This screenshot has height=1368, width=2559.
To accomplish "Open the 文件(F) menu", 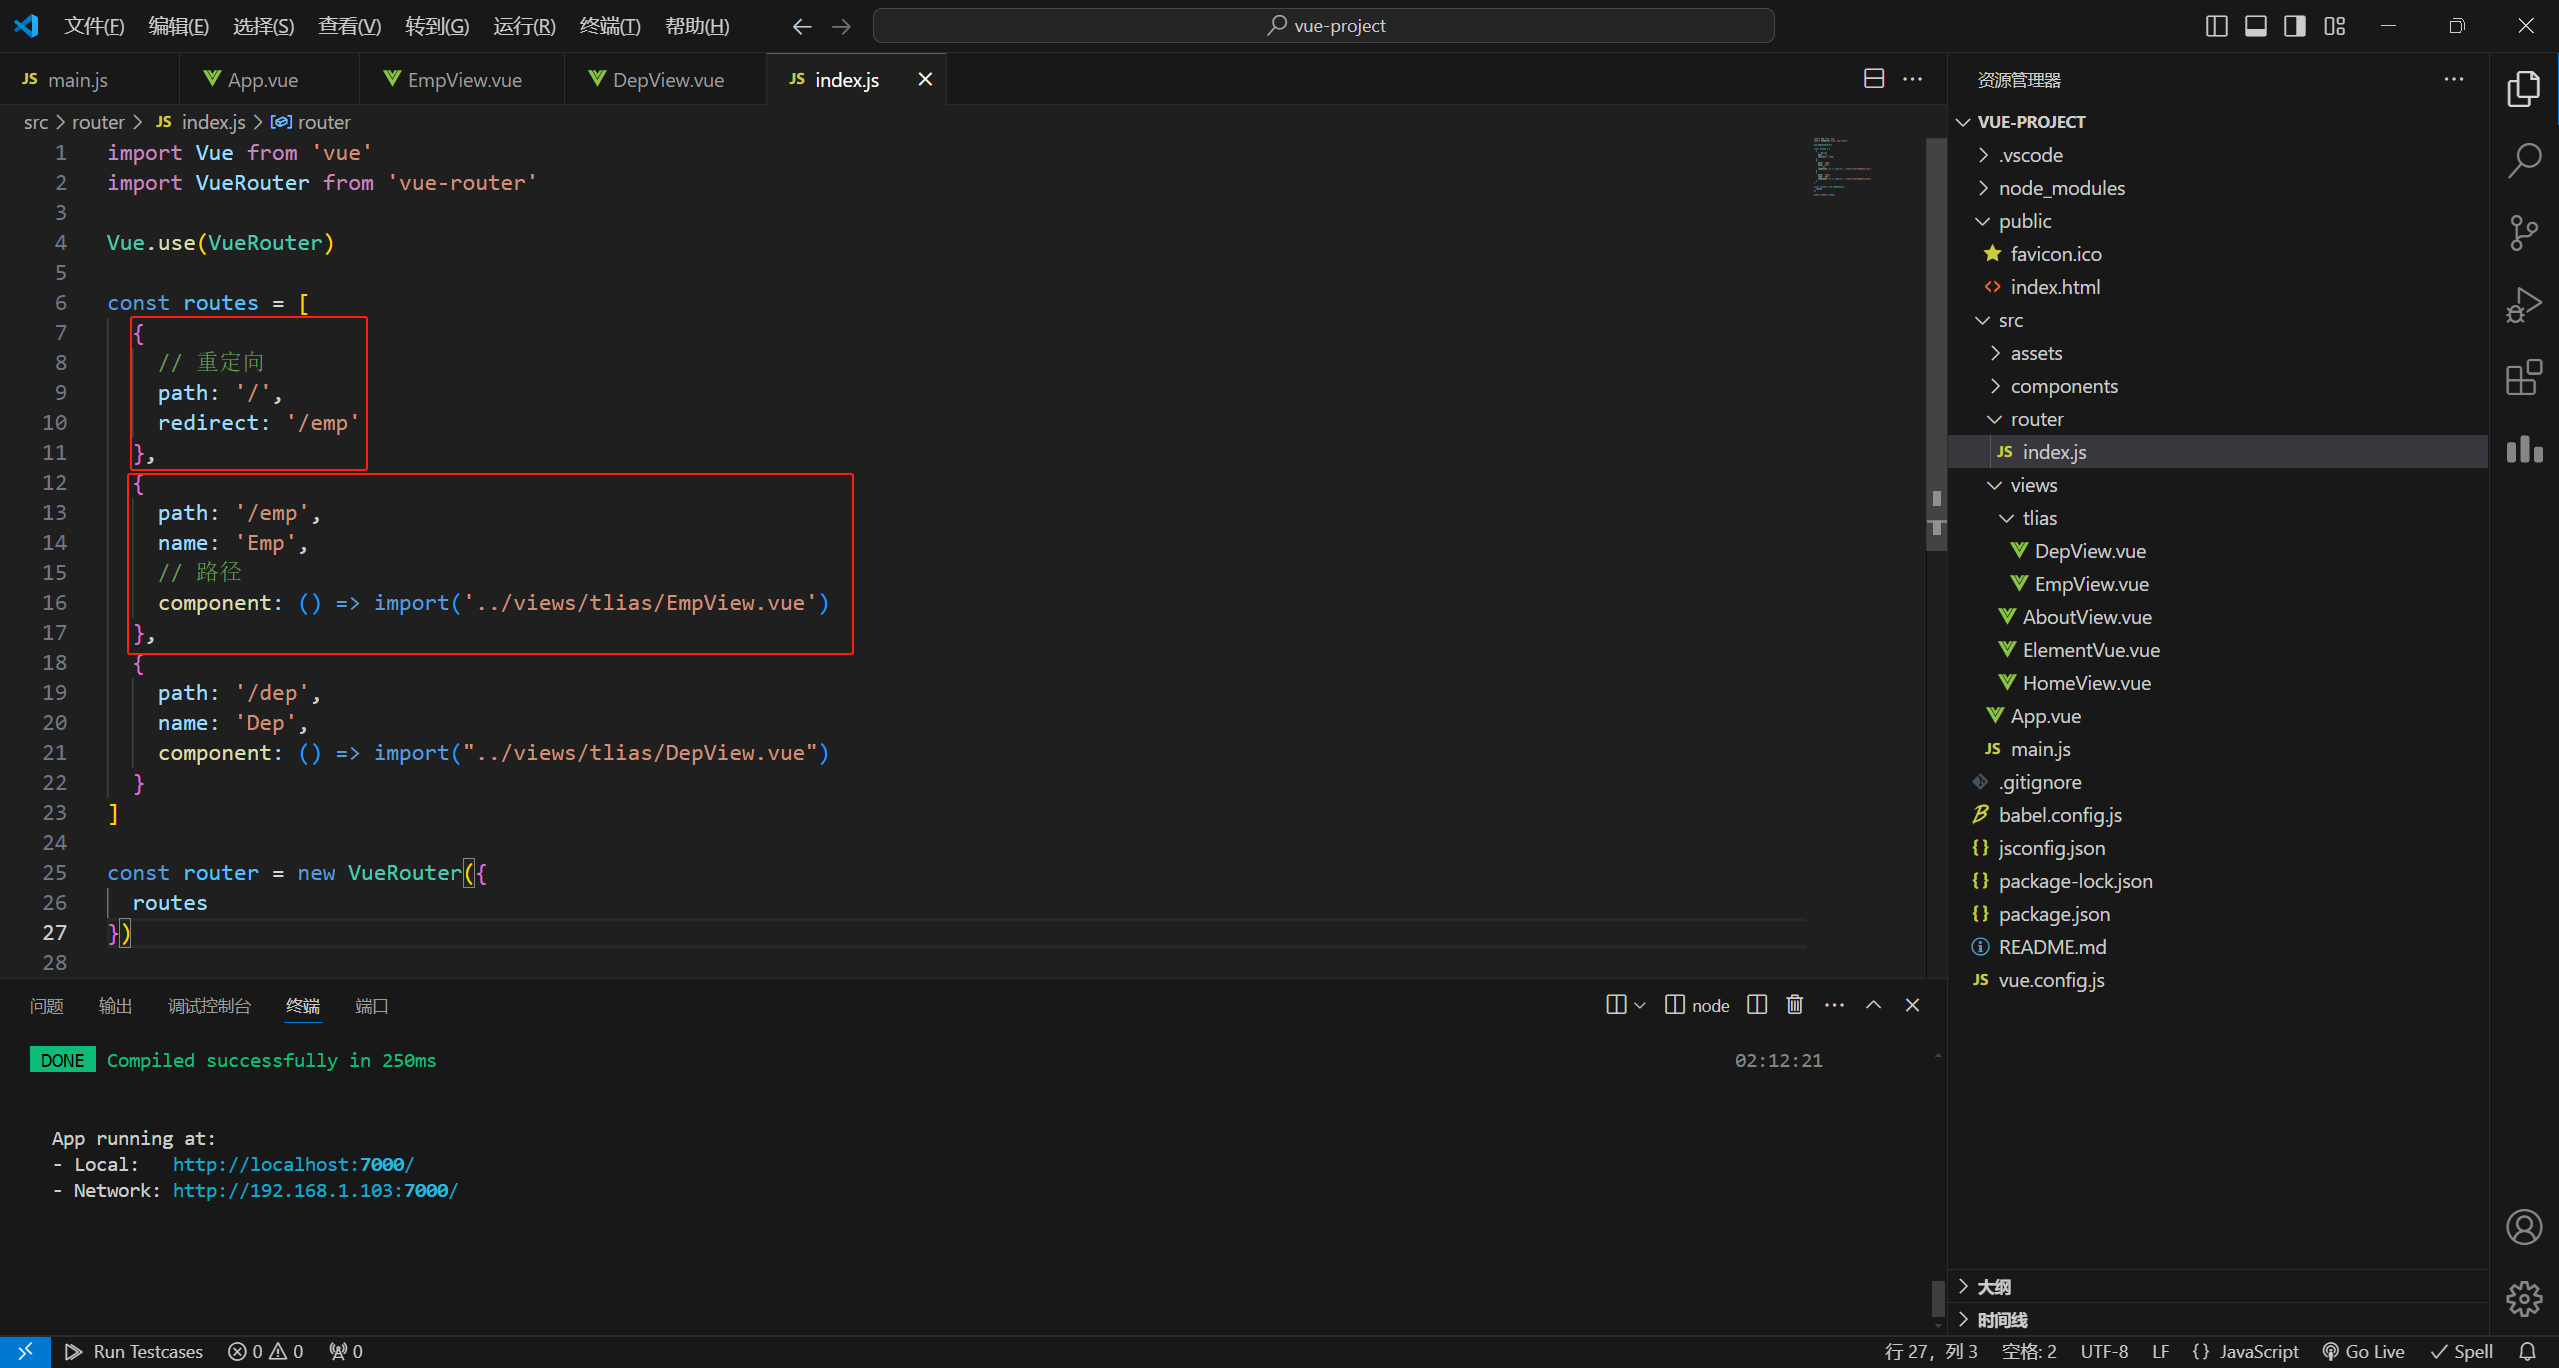I will pos(94,26).
